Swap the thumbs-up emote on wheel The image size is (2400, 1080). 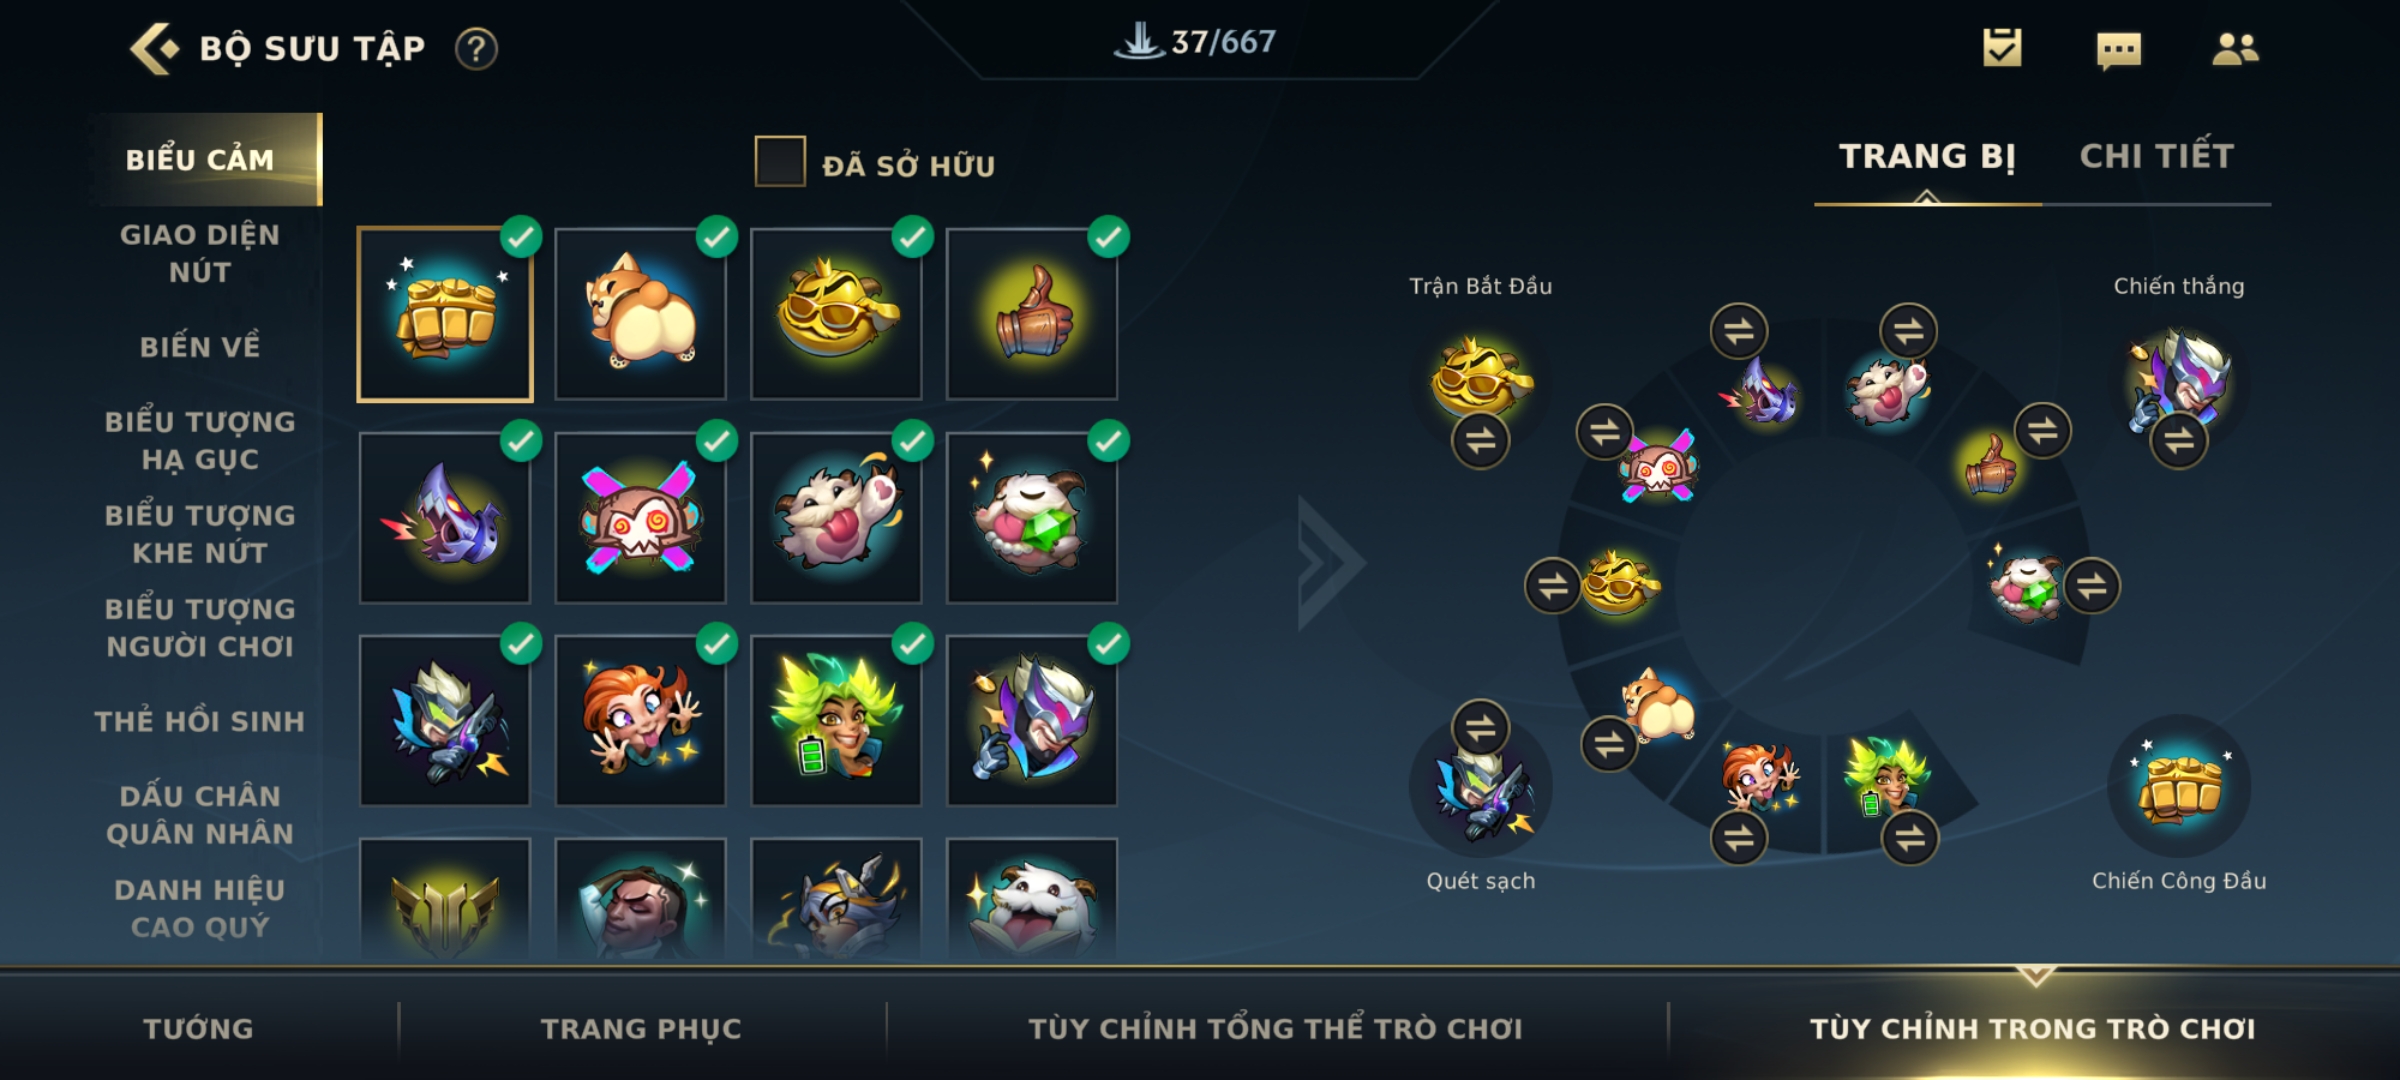click(2042, 431)
